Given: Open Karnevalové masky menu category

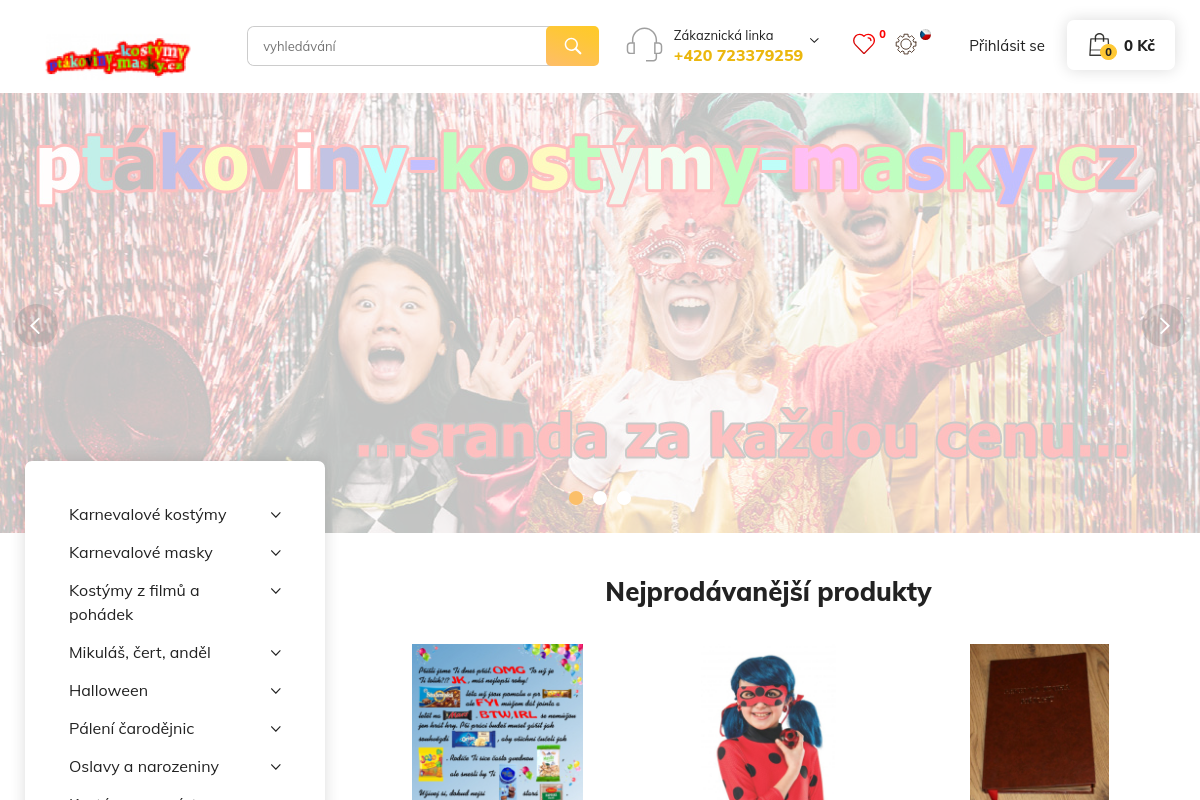Looking at the screenshot, I should point(141,553).
